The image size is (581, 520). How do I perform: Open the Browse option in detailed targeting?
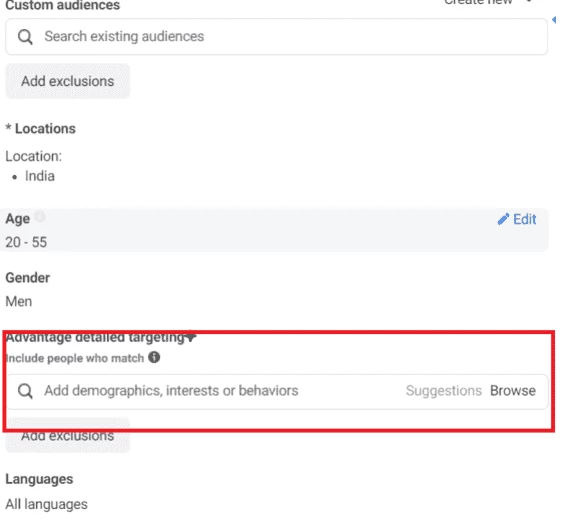pos(513,391)
